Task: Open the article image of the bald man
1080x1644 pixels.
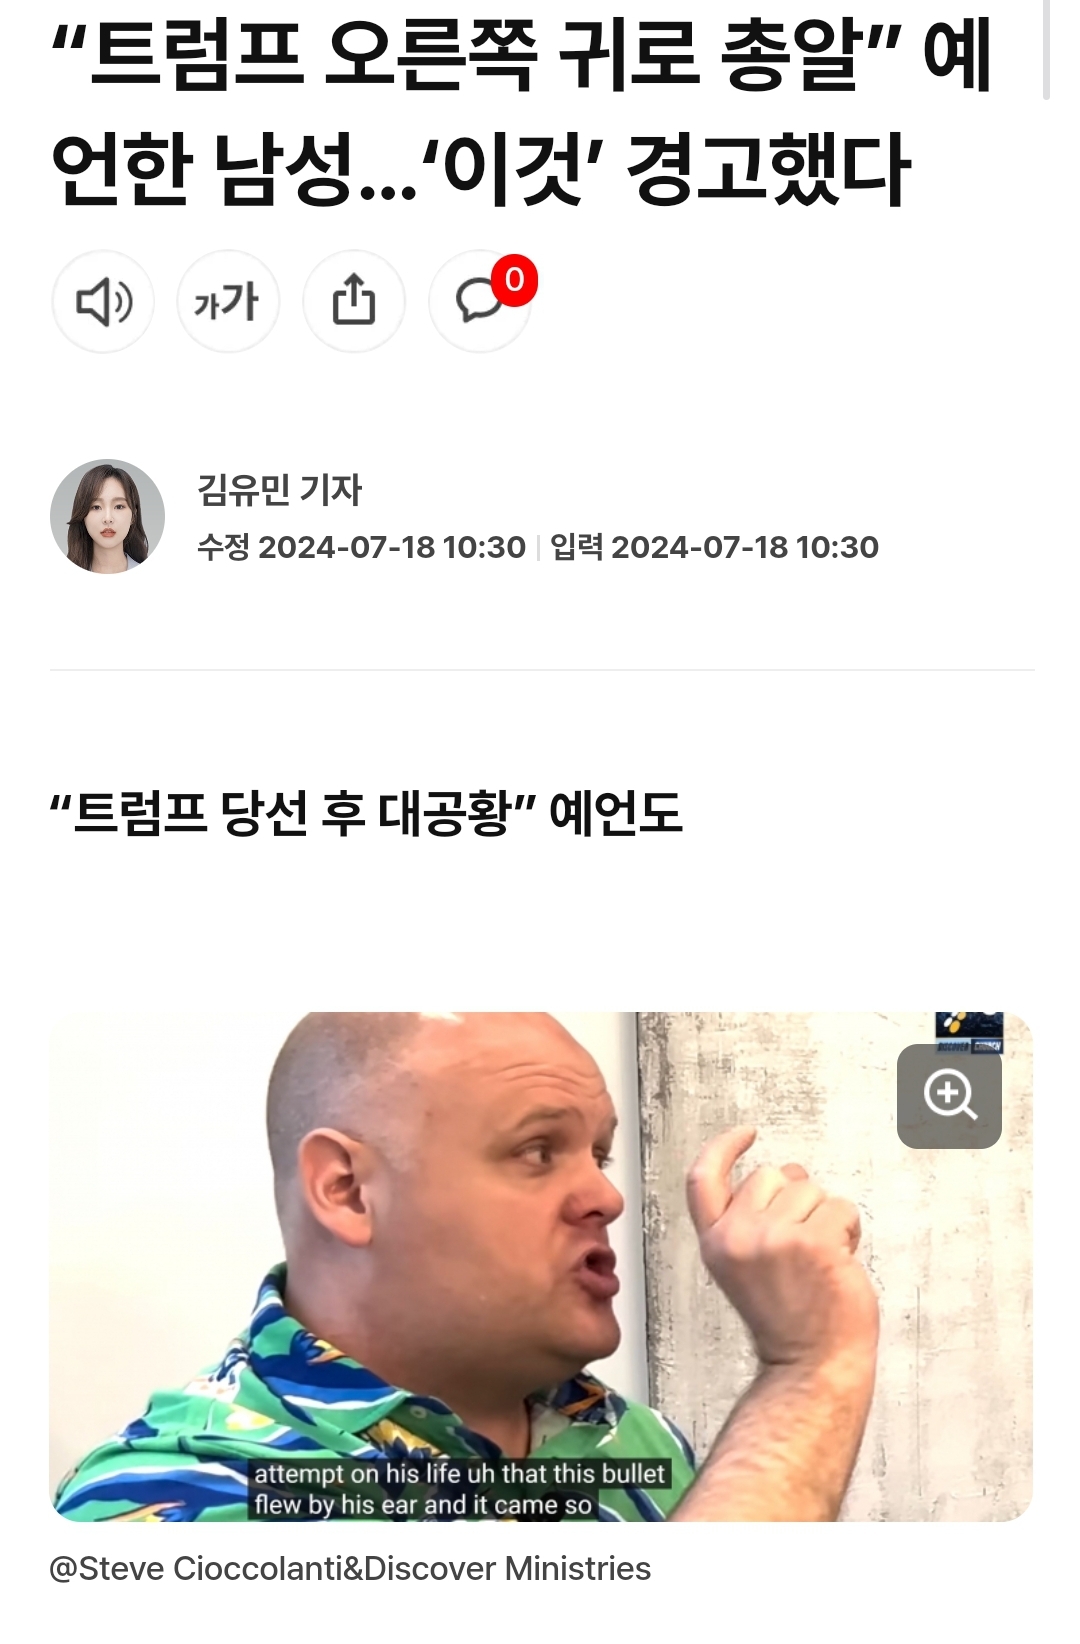Action: [x=541, y=1267]
